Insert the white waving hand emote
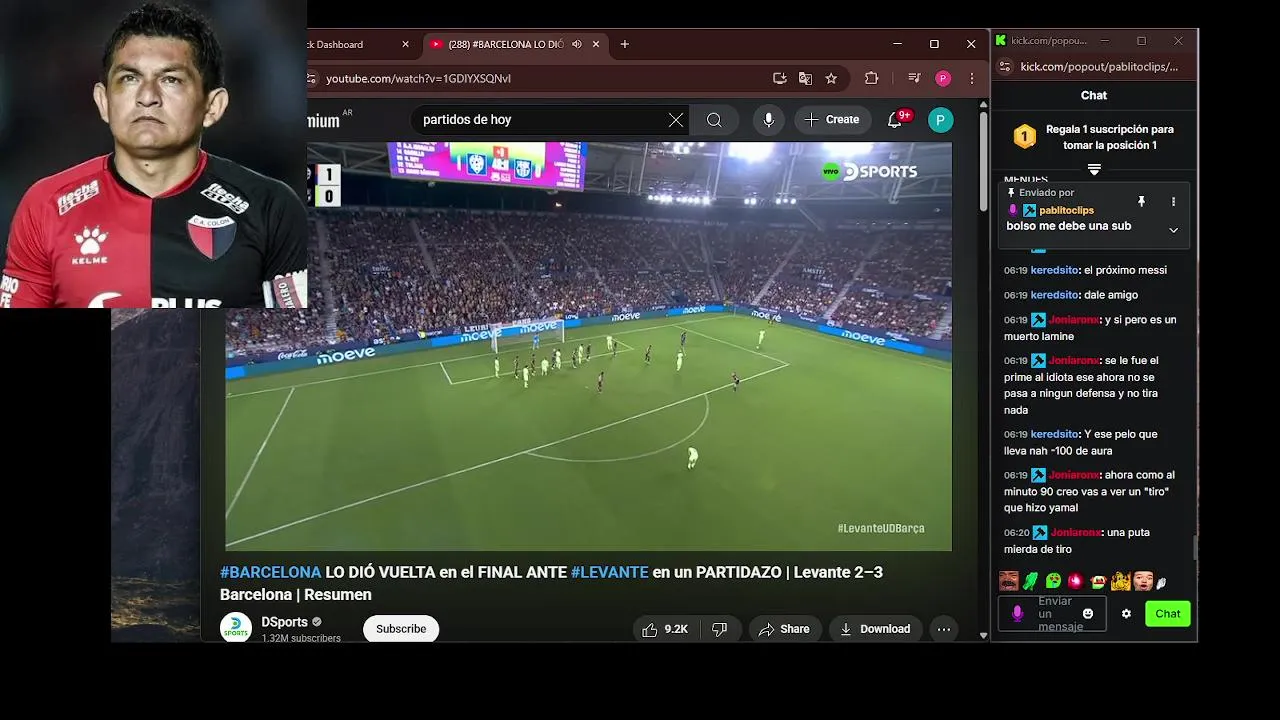 (1161, 583)
